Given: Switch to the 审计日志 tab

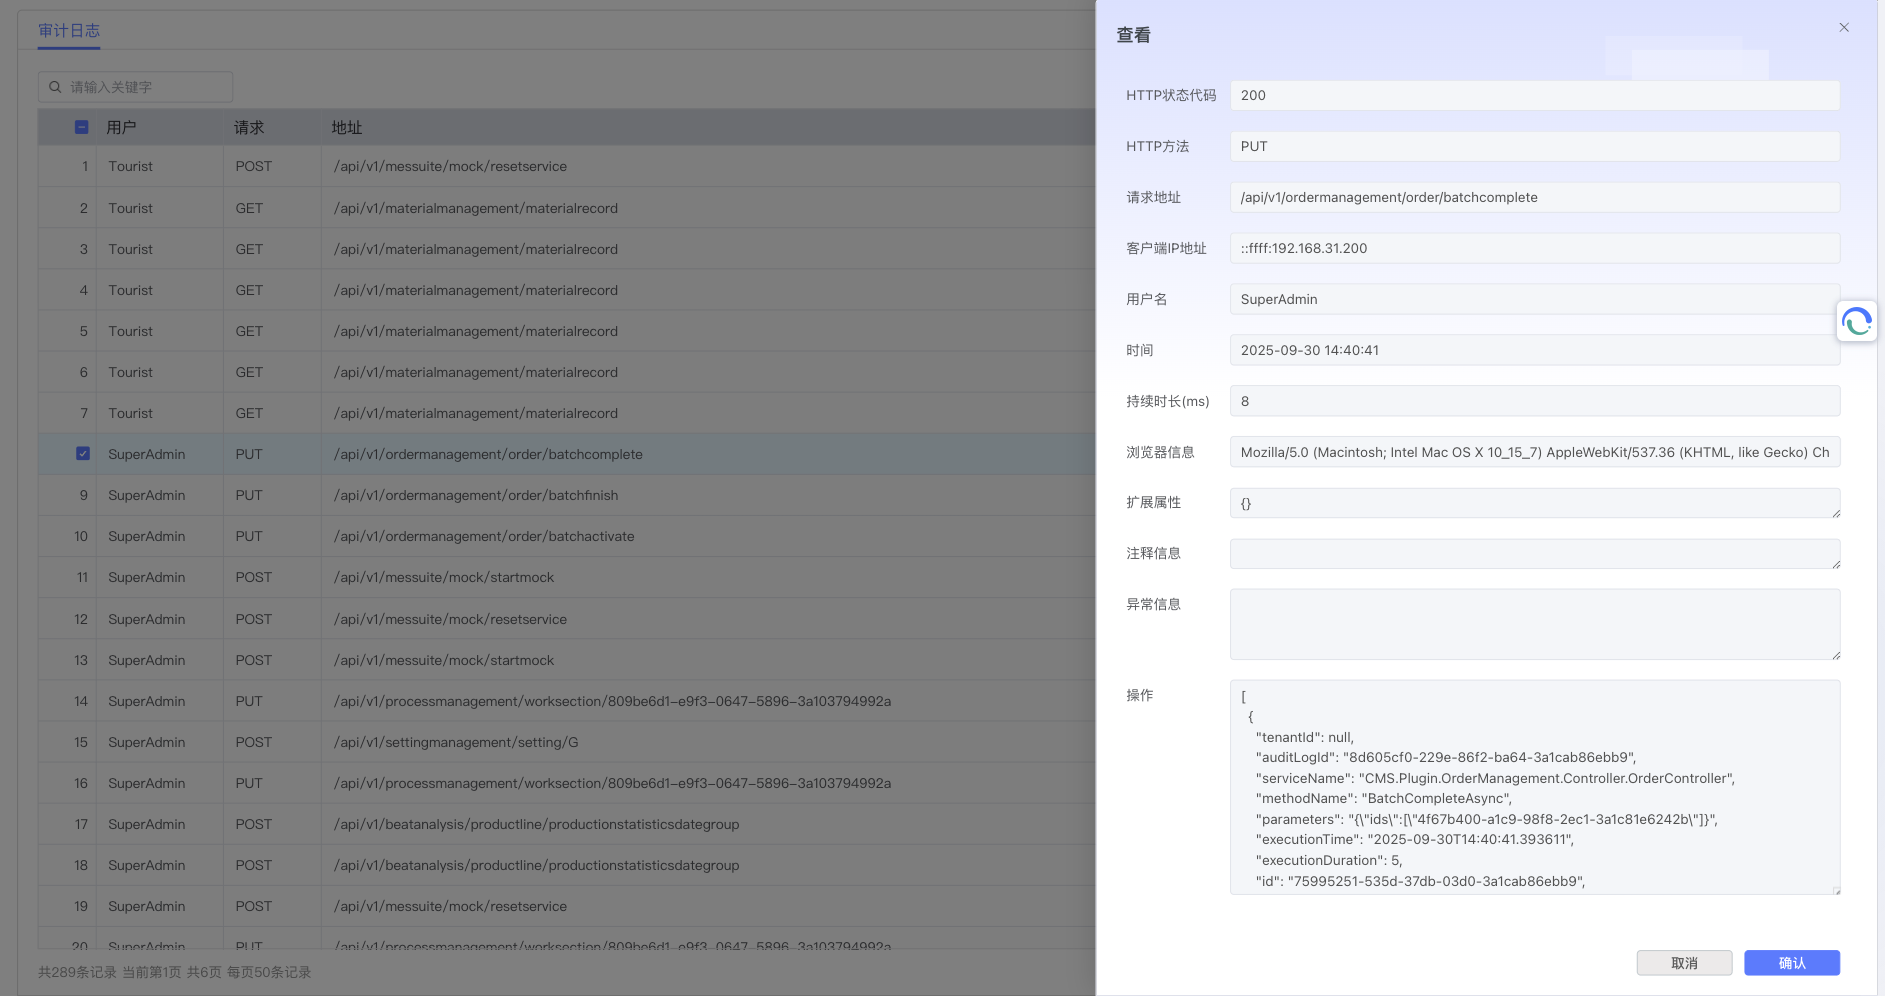Looking at the screenshot, I should tap(69, 31).
